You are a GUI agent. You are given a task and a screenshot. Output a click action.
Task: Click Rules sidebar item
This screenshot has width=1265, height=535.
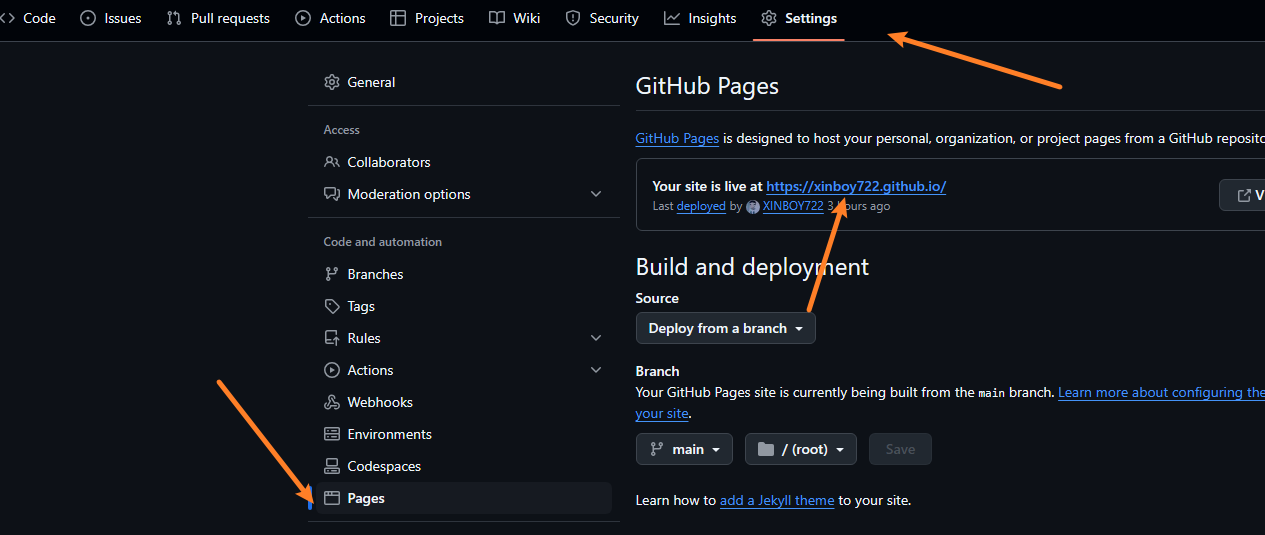point(463,338)
